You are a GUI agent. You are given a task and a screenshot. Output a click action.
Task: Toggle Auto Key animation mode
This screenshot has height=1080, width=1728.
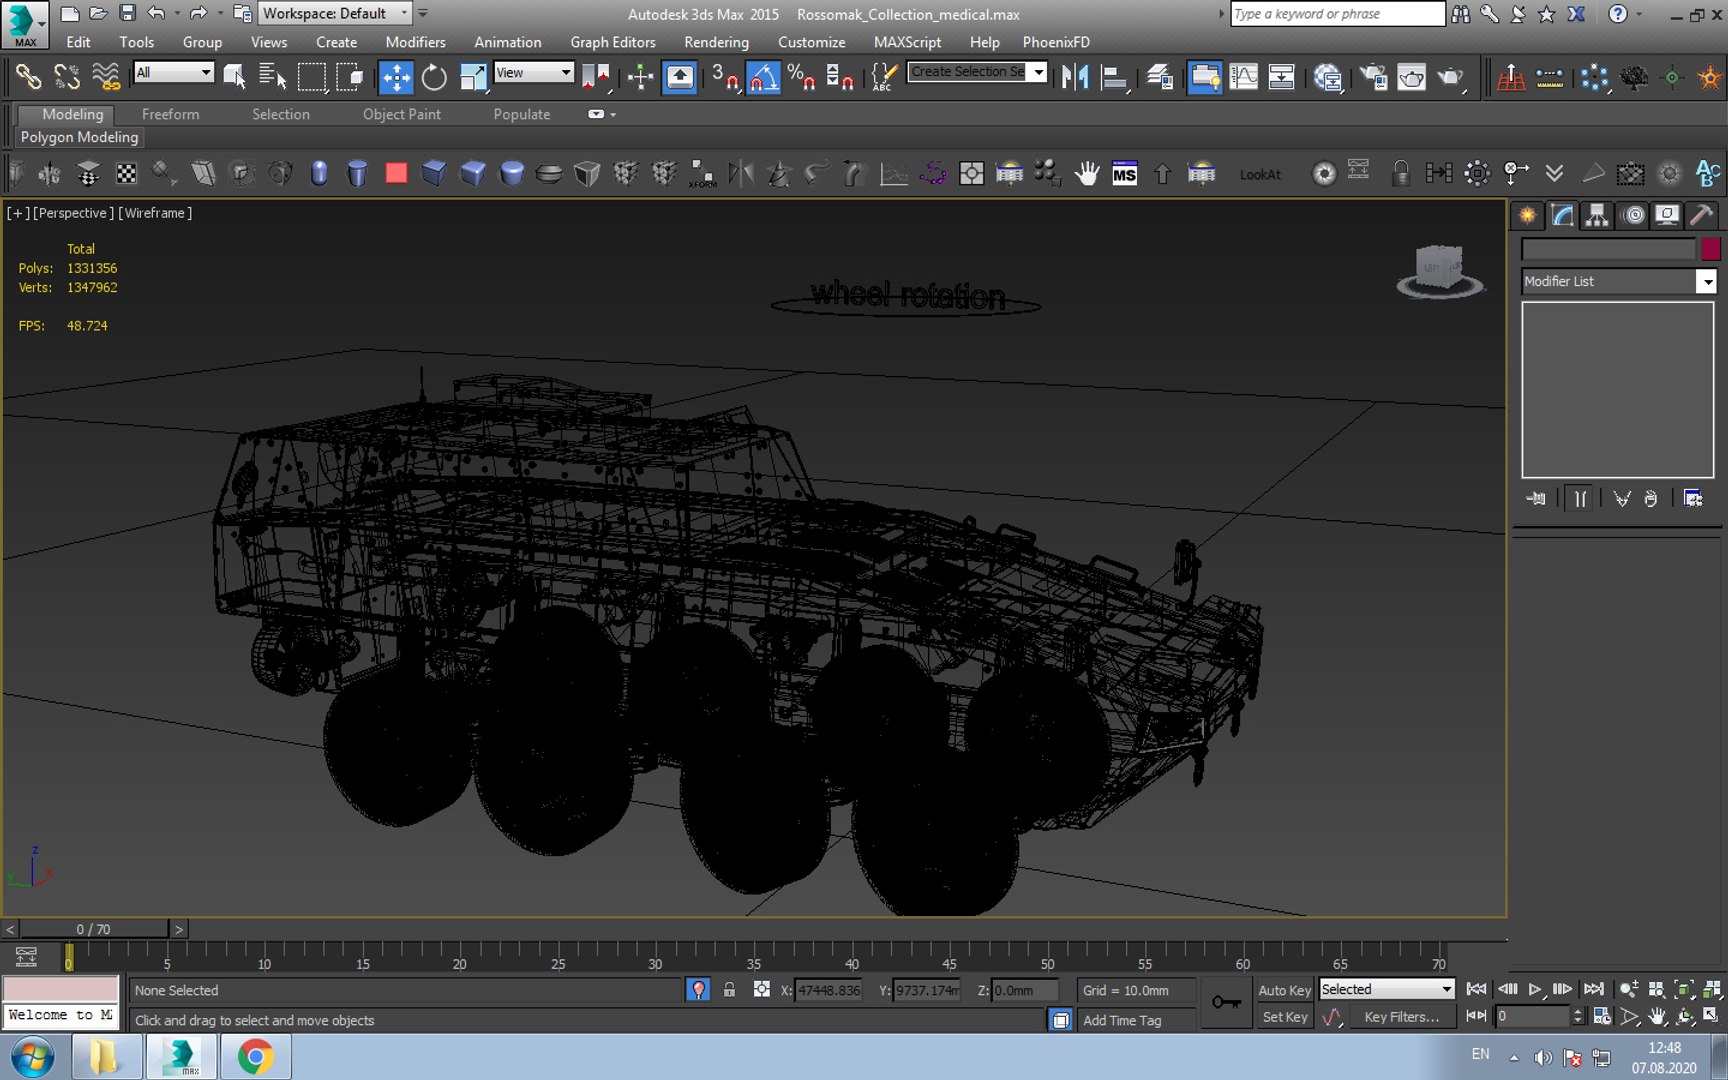pyautogui.click(x=1284, y=990)
